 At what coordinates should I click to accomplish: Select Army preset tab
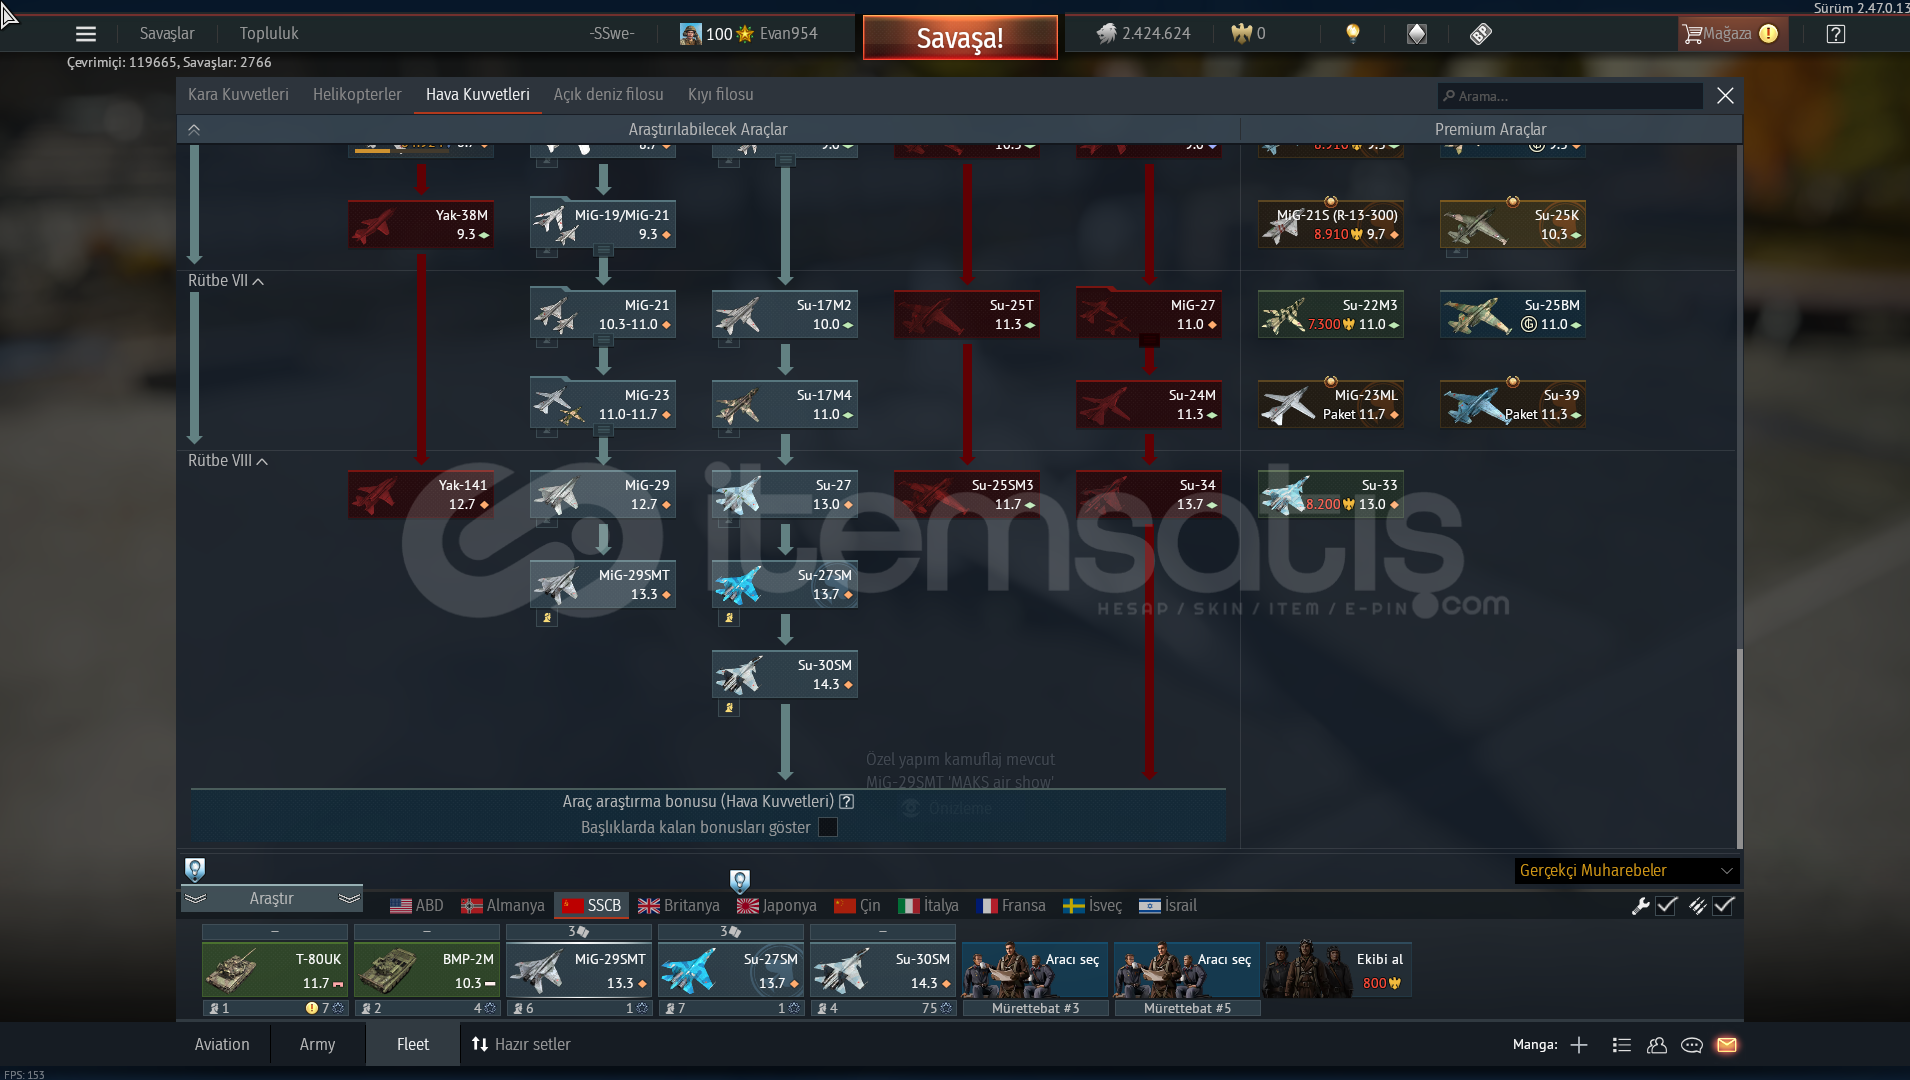pyautogui.click(x=317, y=1045)
